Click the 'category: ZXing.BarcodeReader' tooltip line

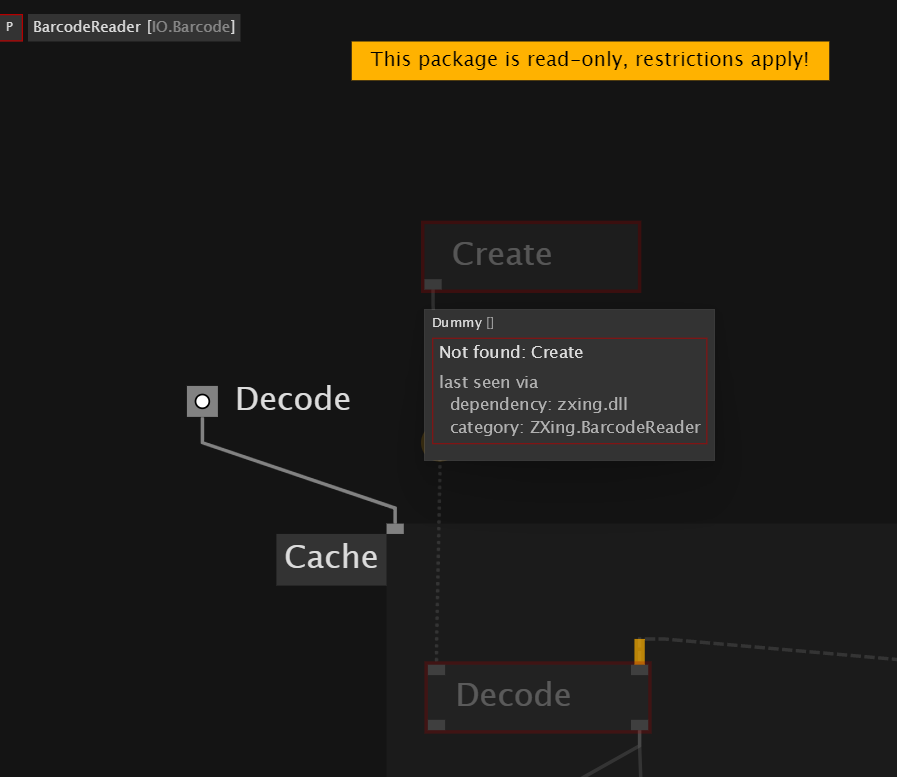(575, 427)
